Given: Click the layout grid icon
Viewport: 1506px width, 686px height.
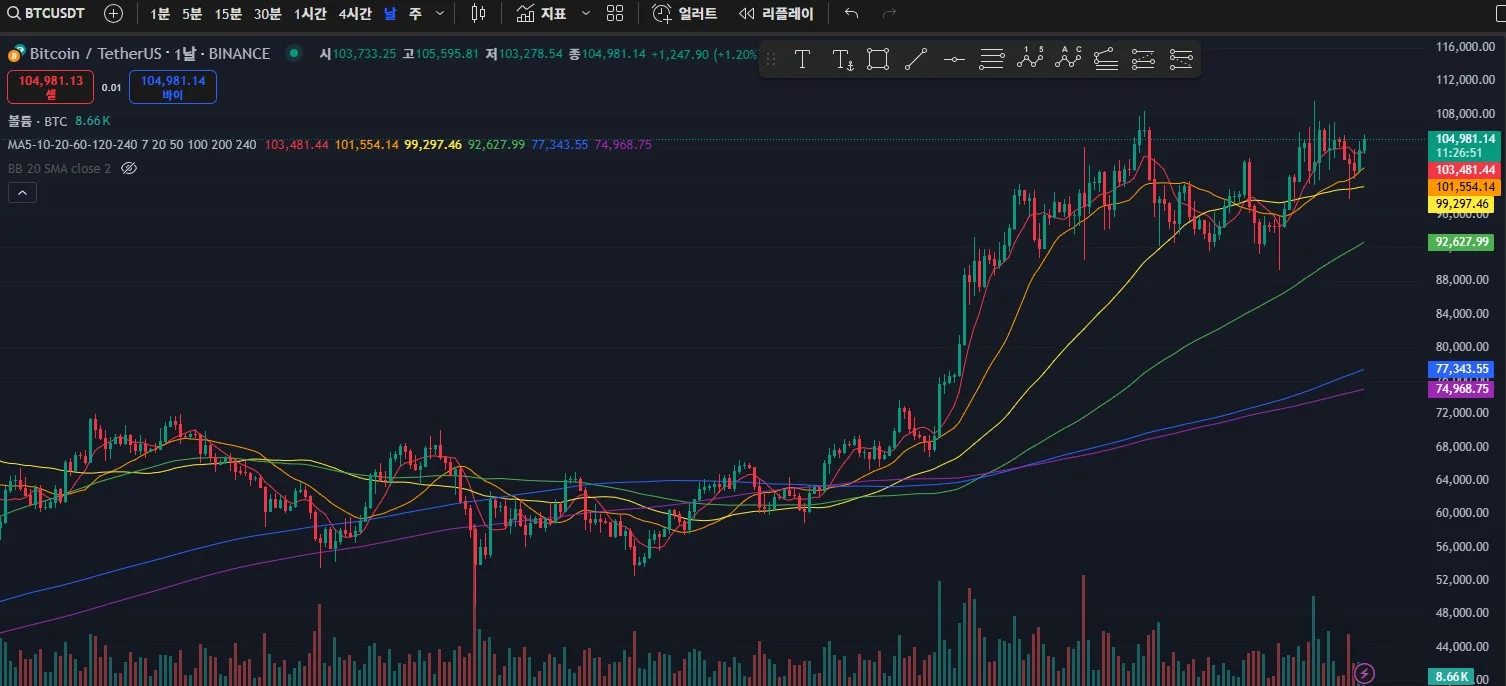Looking at the screenshot, I should coord(615,14).
